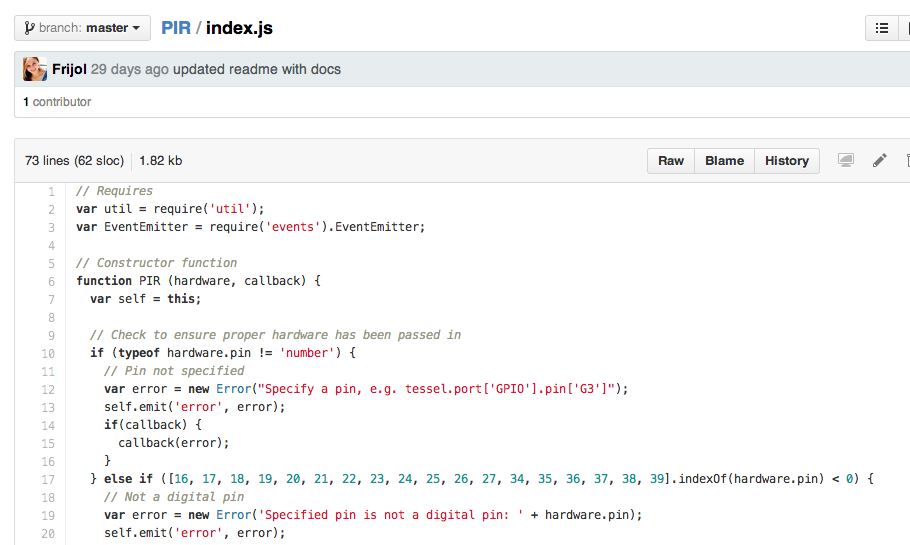Select line number 1

point(52,192)
